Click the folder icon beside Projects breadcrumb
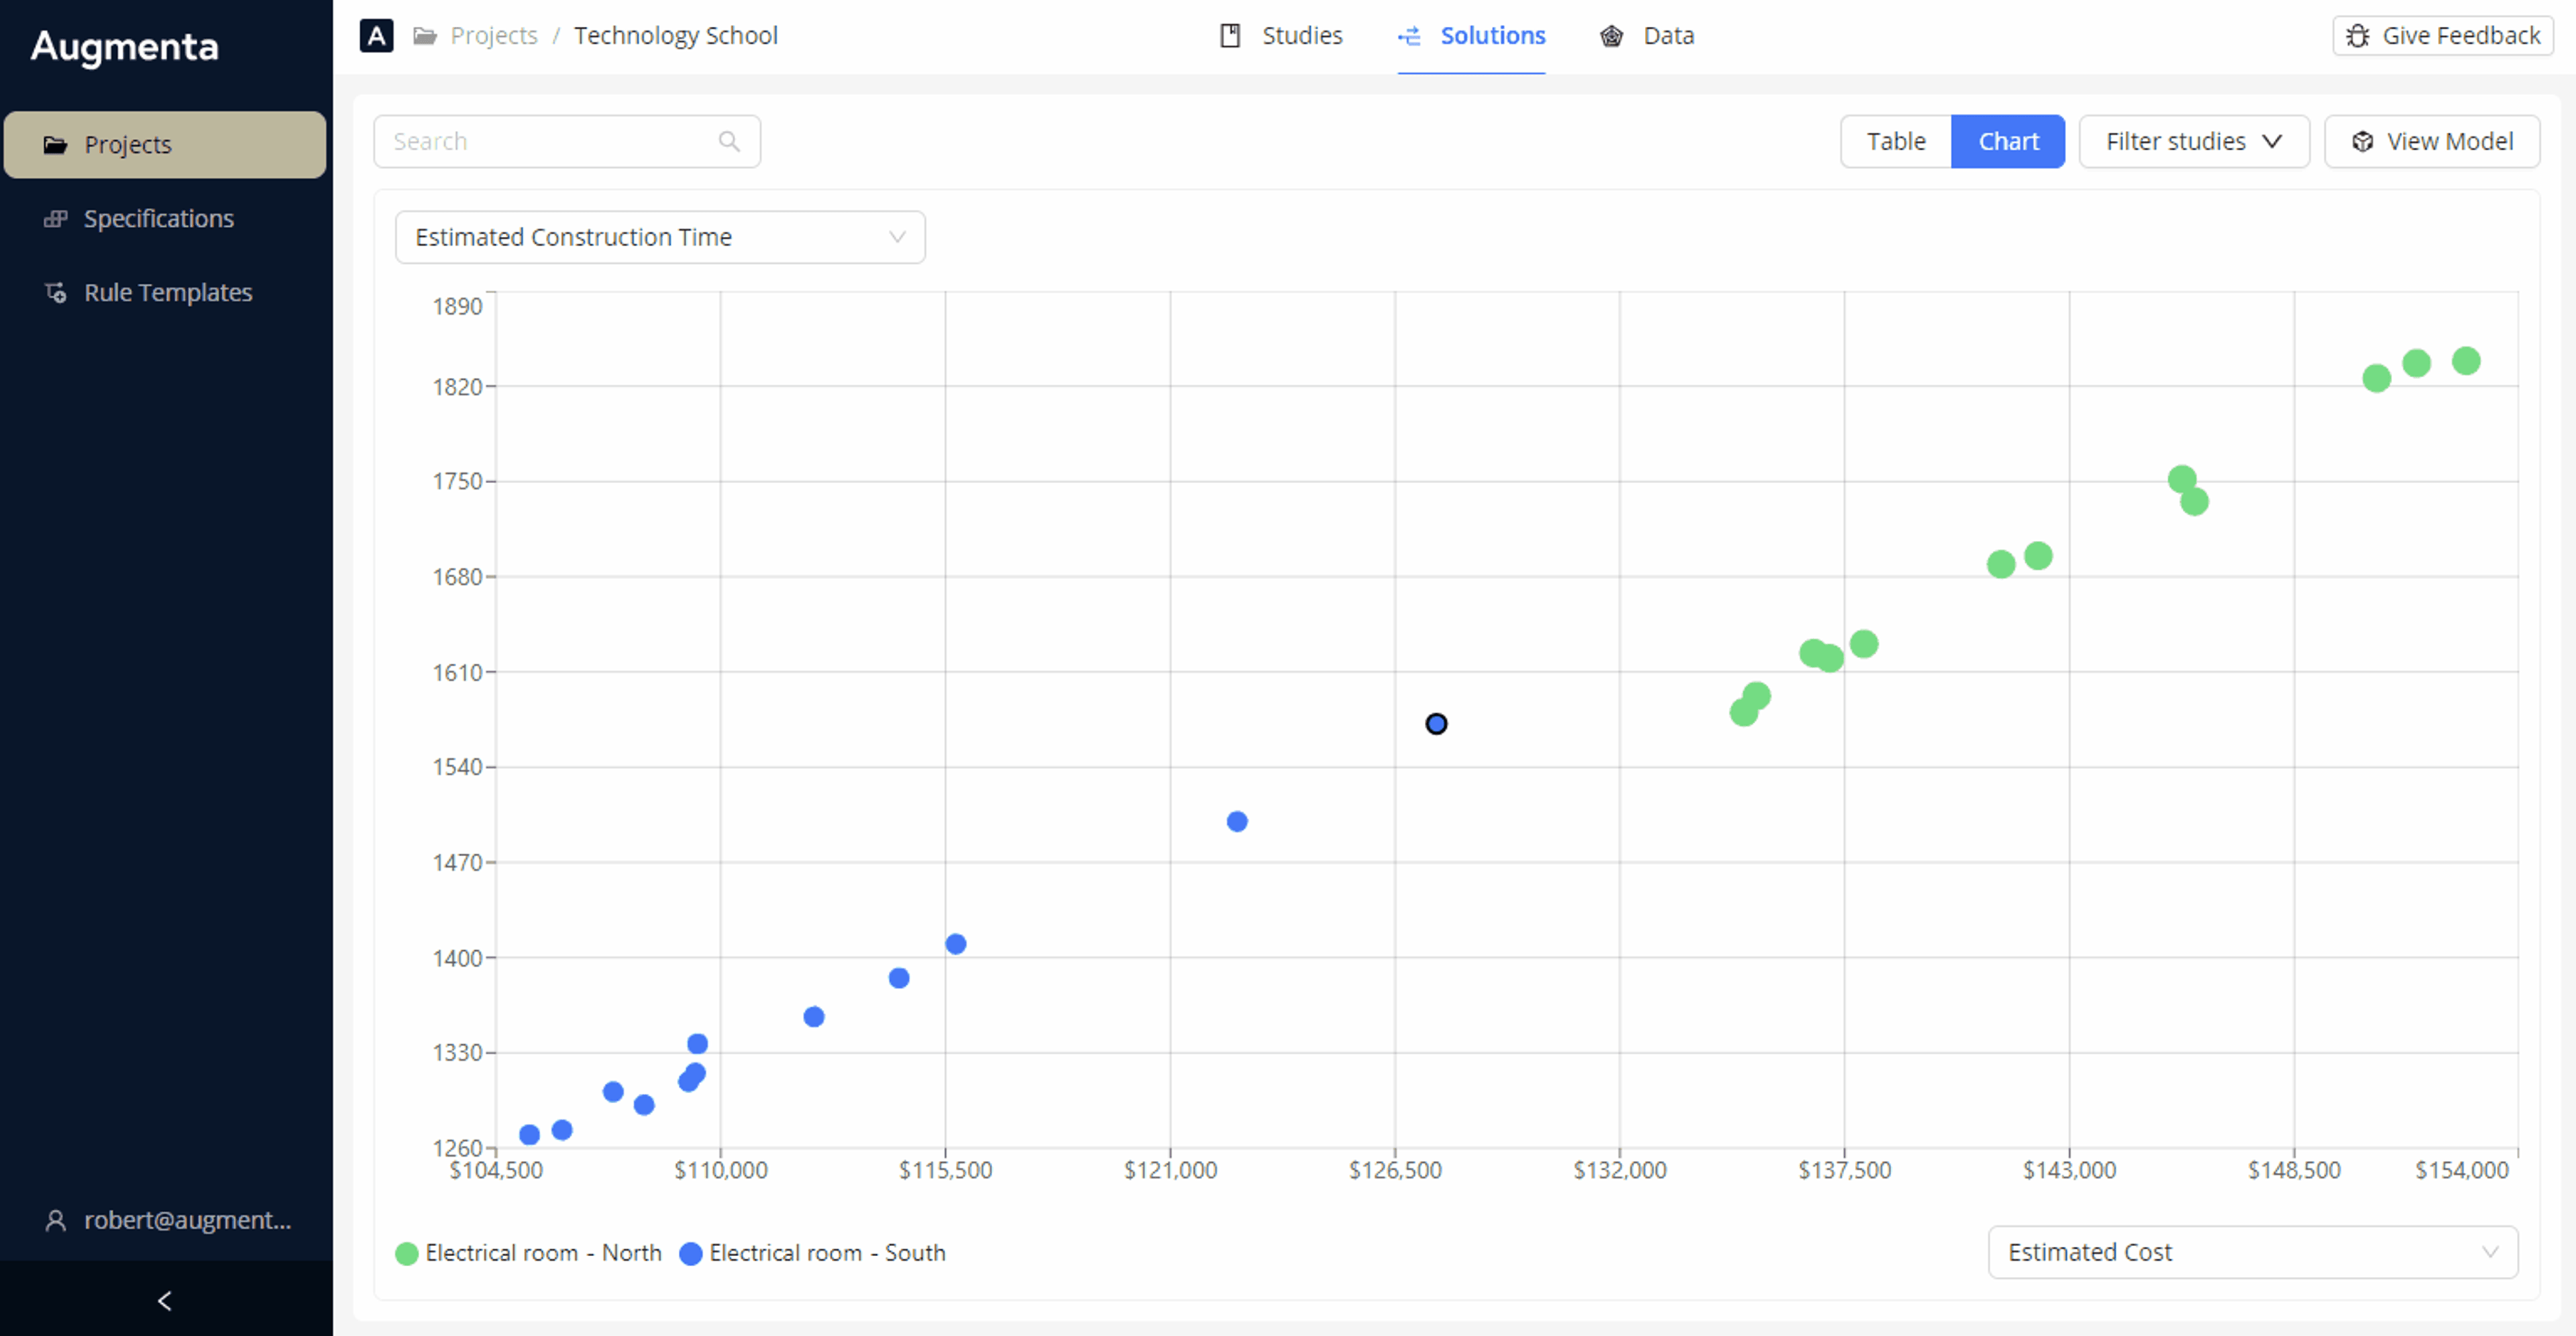The image size is (2576, 1336). (425, 36)
